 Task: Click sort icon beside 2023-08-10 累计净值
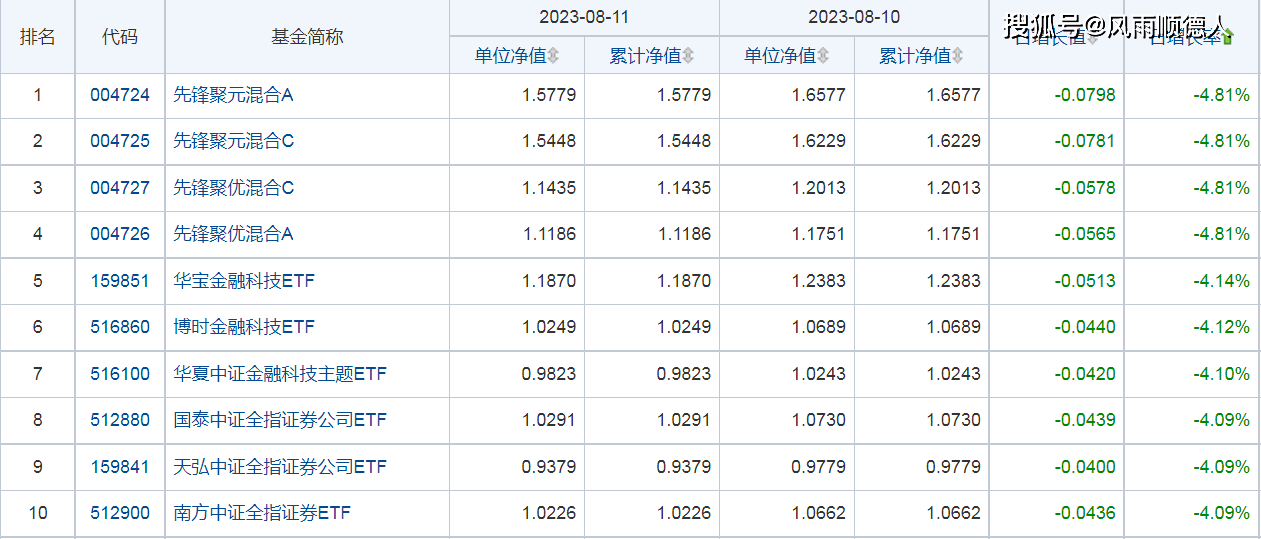pos(958,56)
